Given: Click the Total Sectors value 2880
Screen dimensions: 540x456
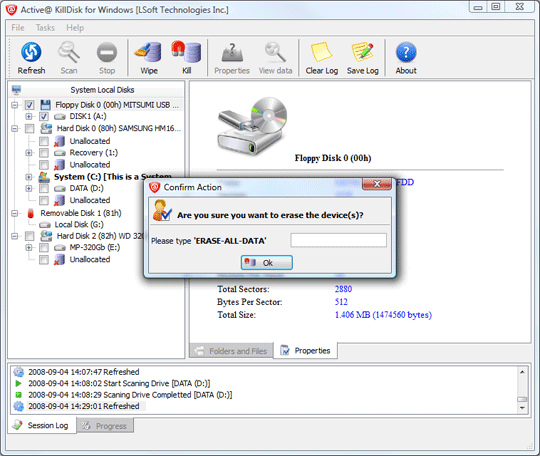Looking at the screenshot, I should tap(343, 289).
